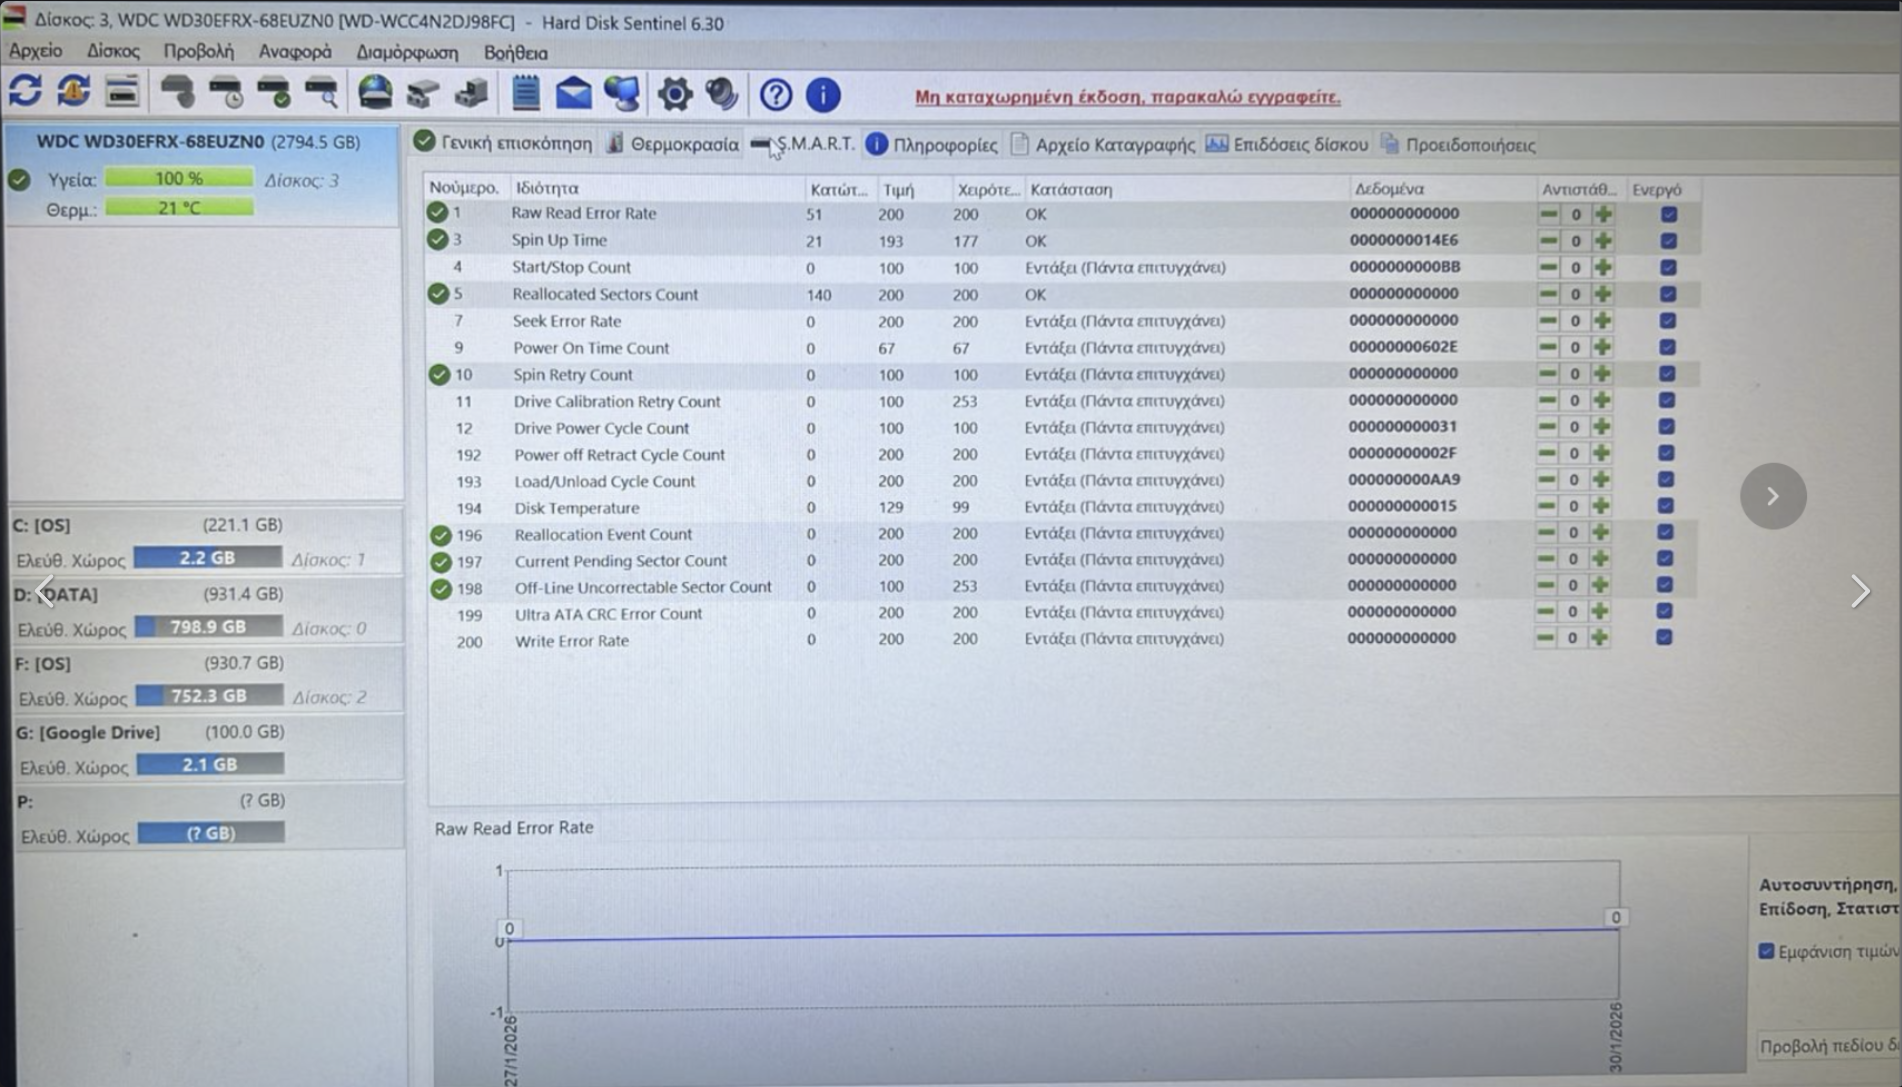This screenshot has width=1902, height=1087.
Task: Click the disk with magnifying glass icon
Action: pos(322,93)
